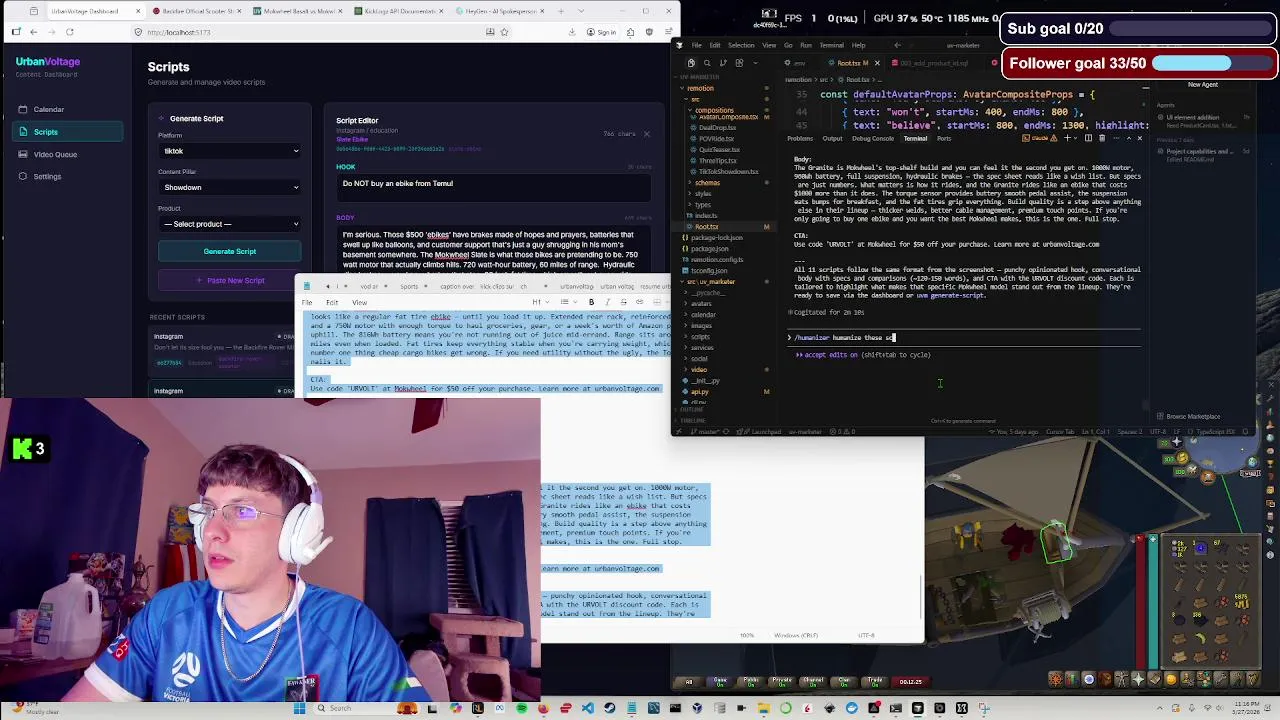Kill terminal with the trash icon

click(x=1102, y=138)
